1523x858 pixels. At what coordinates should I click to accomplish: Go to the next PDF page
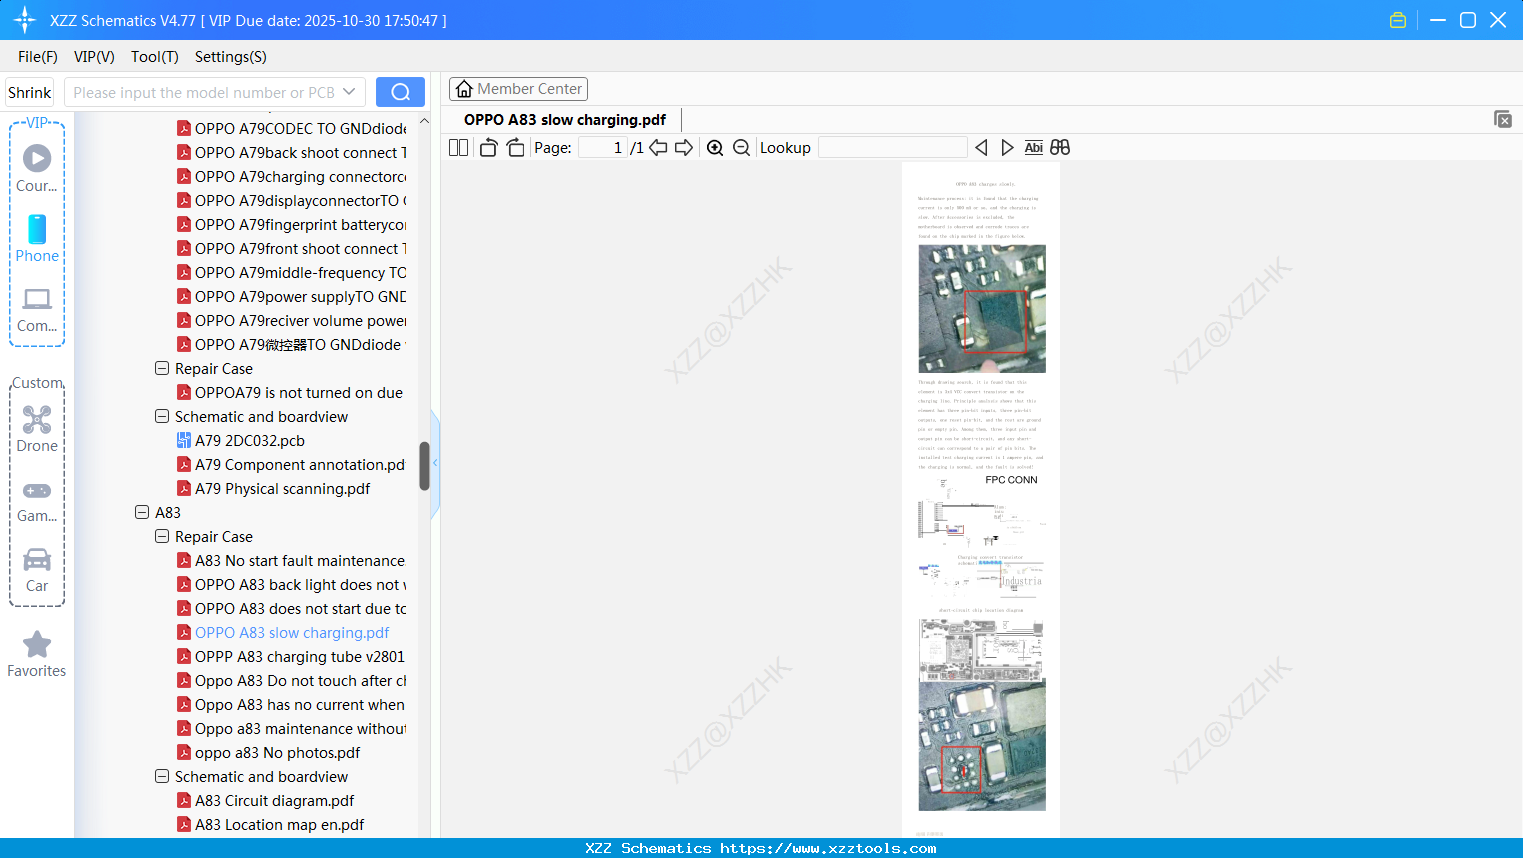684,148
